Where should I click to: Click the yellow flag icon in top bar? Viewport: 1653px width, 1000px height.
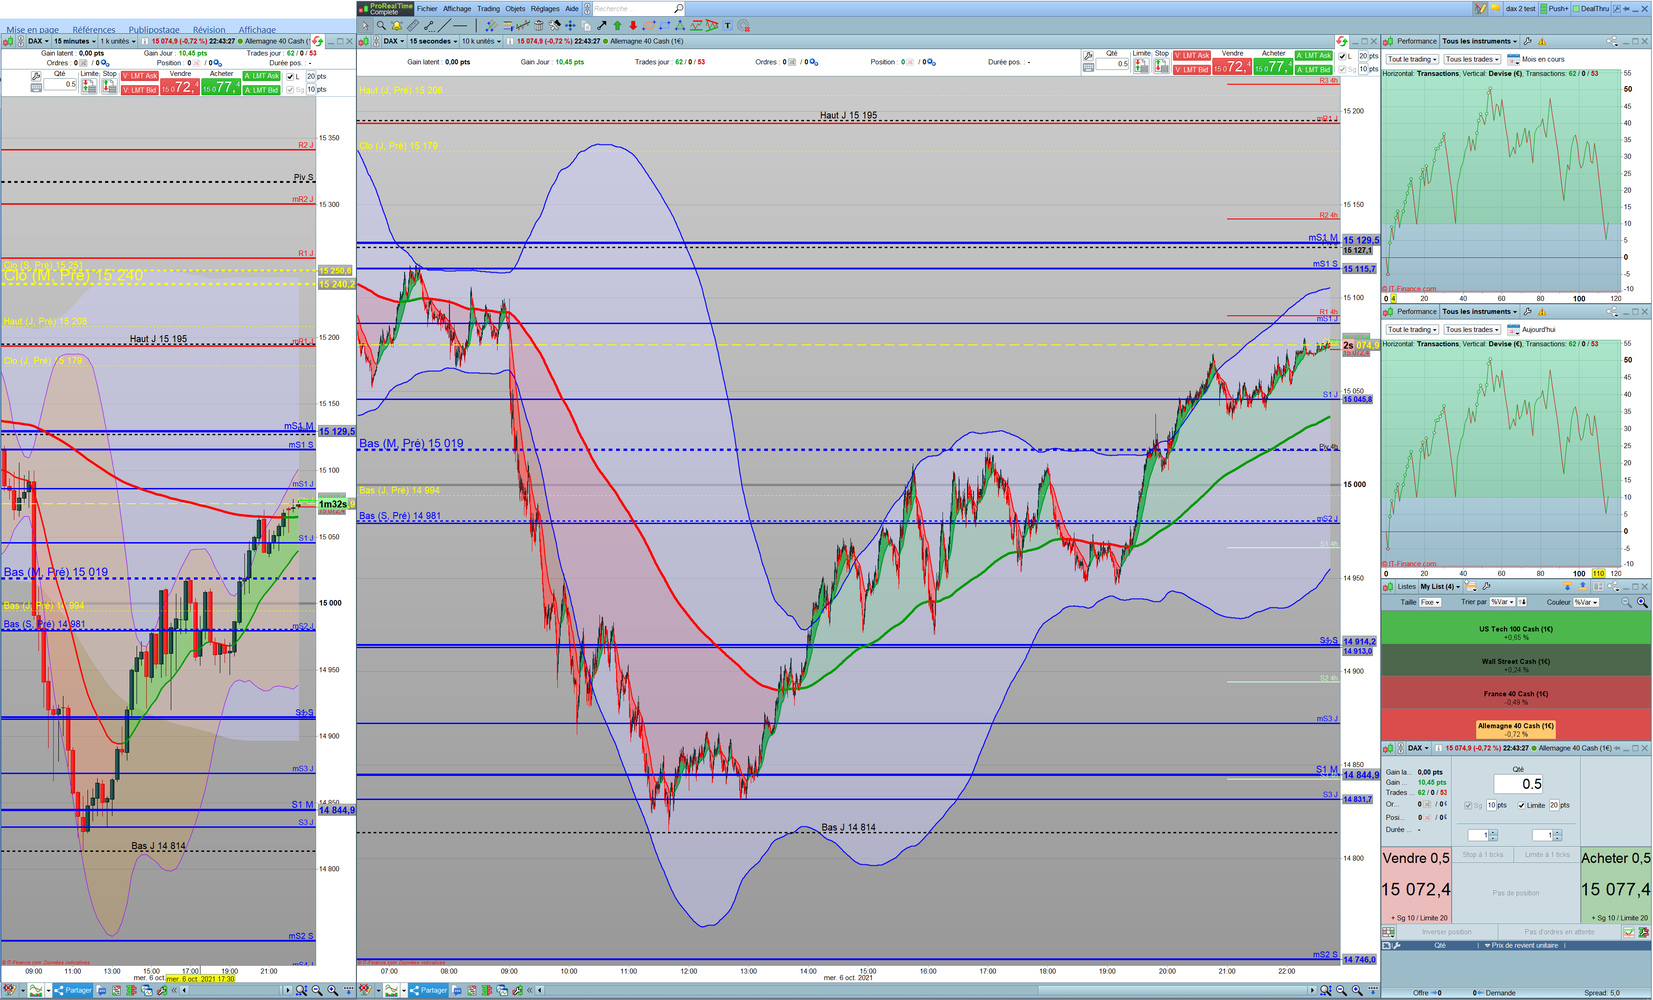point(1497,8)
